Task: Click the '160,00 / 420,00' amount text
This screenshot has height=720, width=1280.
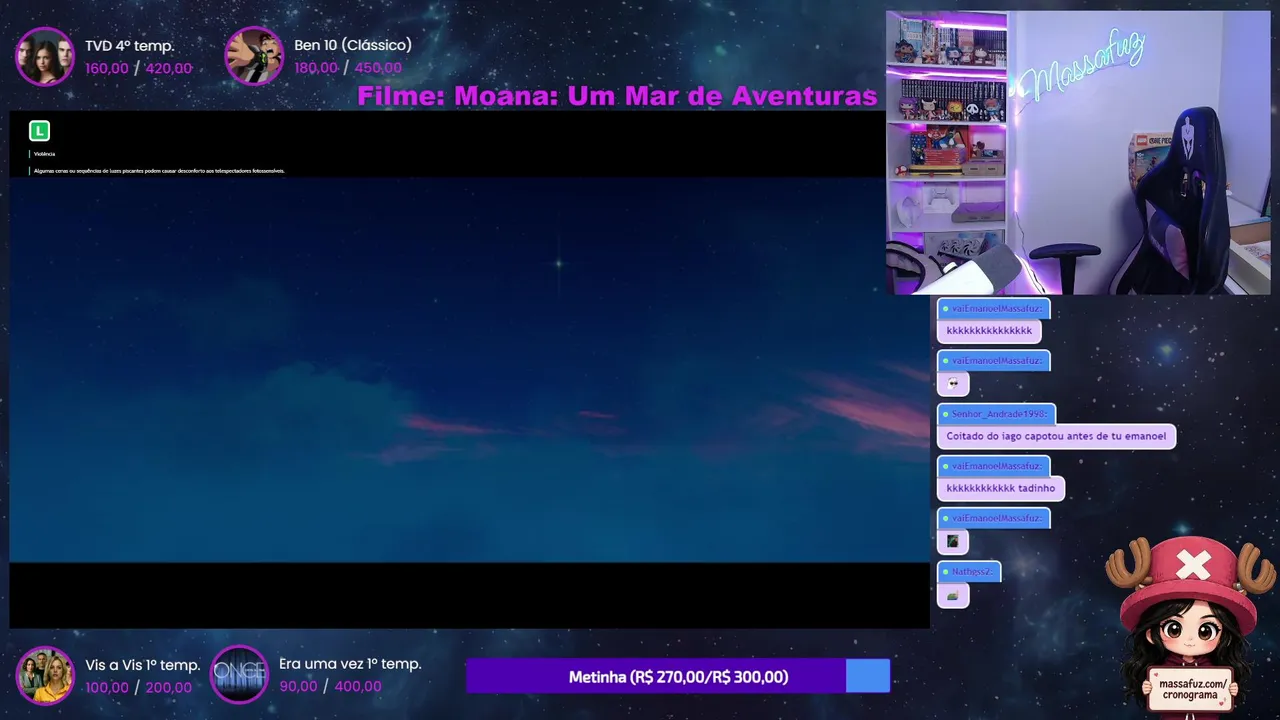Action: (138, 68)
